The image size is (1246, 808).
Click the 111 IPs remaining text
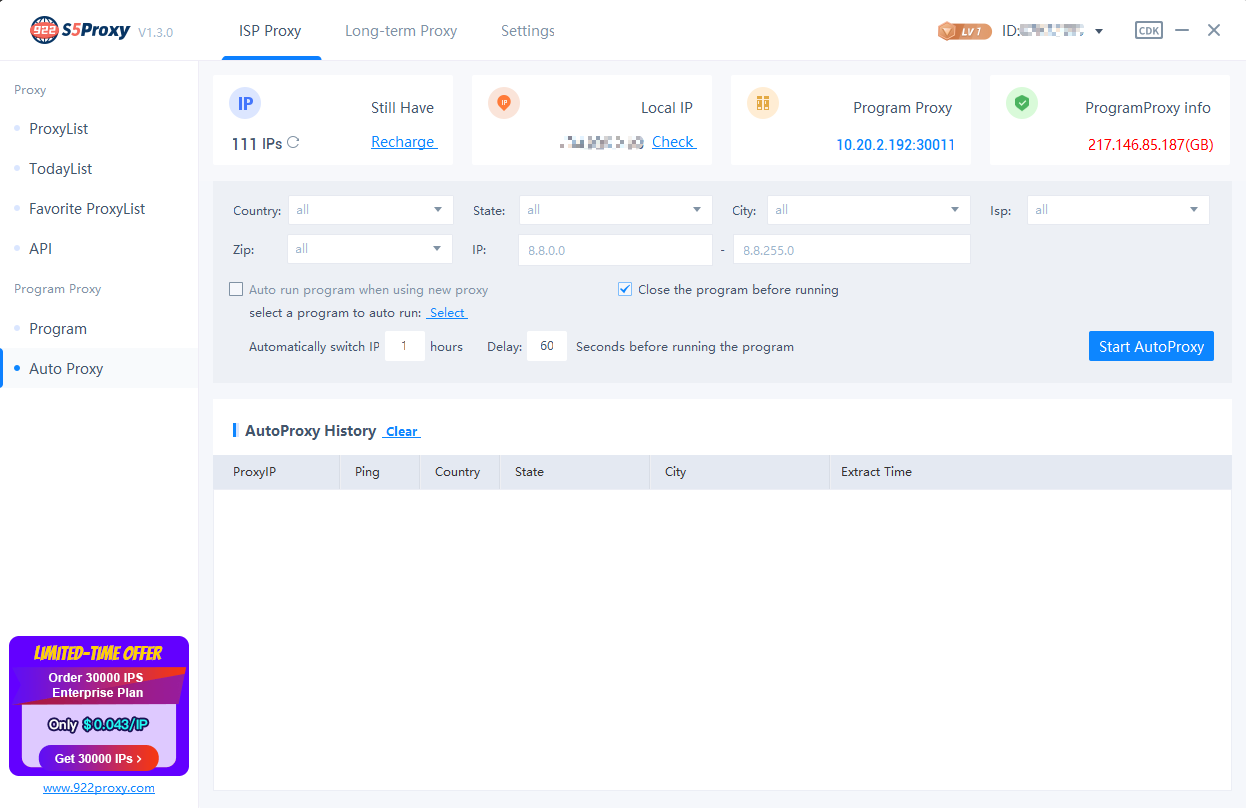click(257, 144)
